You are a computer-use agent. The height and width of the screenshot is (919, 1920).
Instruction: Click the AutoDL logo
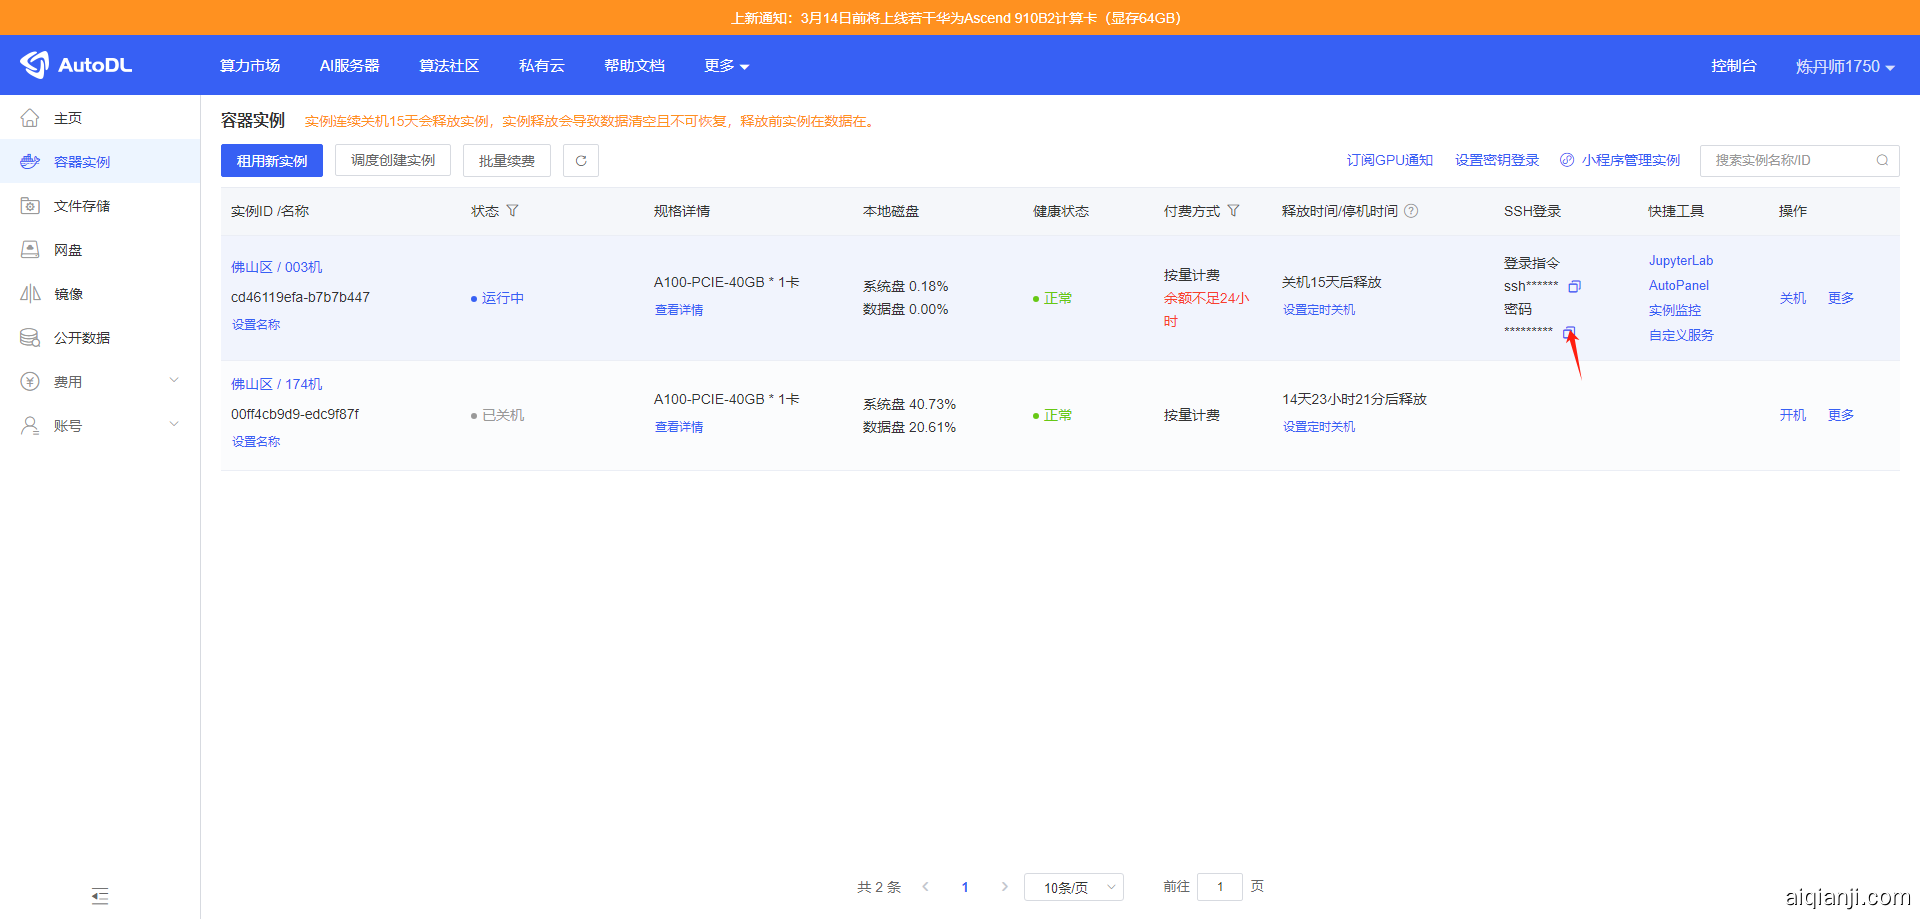pyautogui.click(x=76, y=65)
